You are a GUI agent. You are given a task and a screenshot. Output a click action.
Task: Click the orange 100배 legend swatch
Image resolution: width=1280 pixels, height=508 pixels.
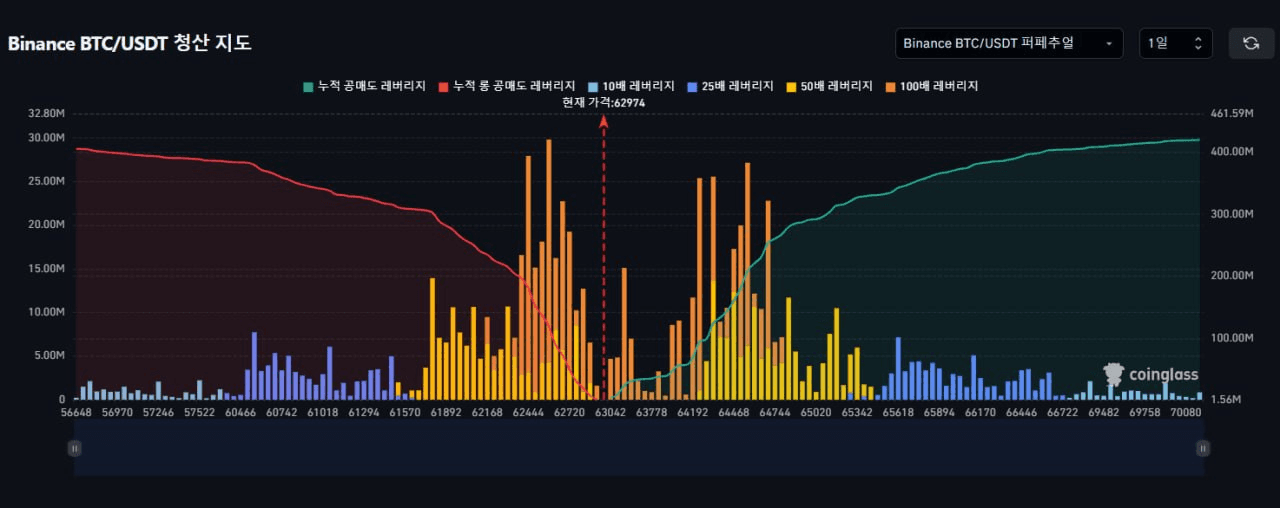coord(891,86)
